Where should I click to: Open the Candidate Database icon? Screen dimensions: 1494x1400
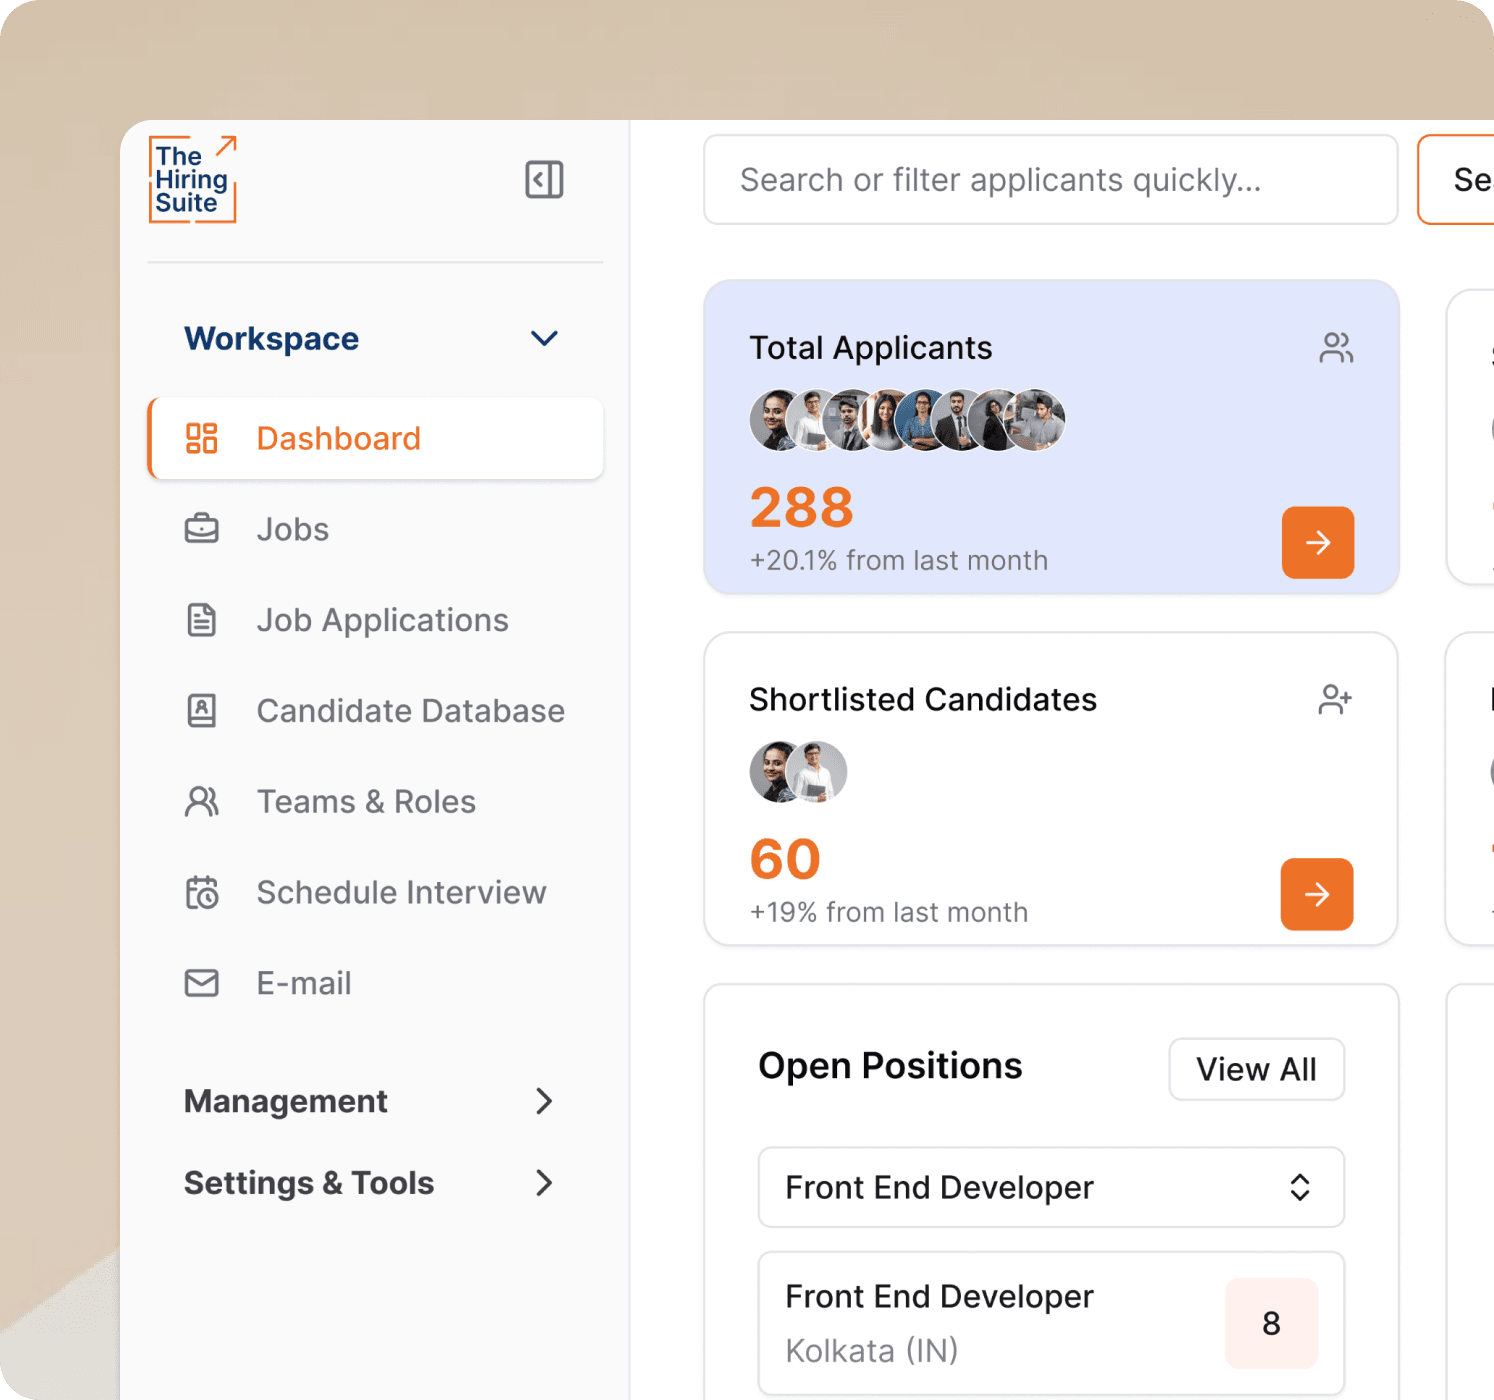[202, 710]
